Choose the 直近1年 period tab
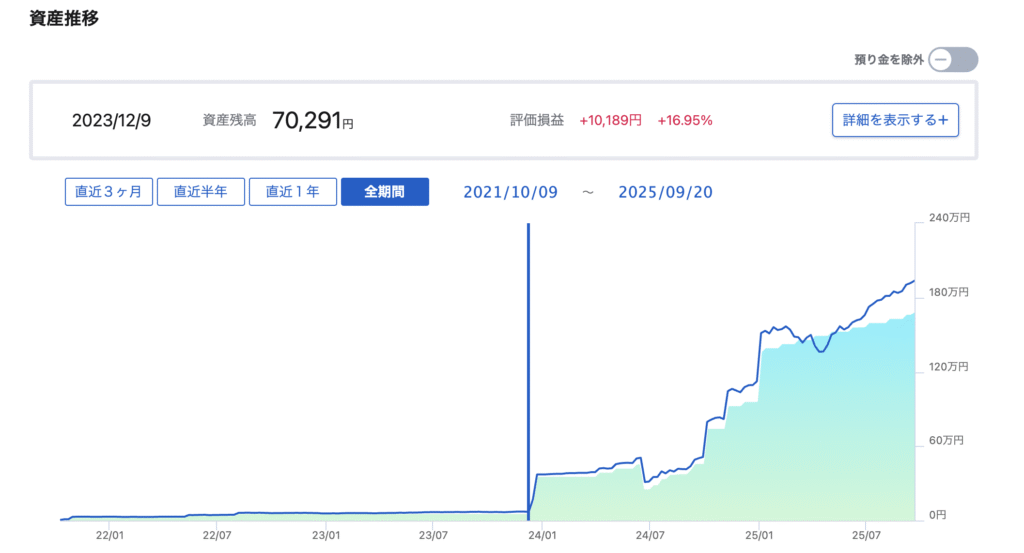The image size is (1024, 553). point(293,192)
